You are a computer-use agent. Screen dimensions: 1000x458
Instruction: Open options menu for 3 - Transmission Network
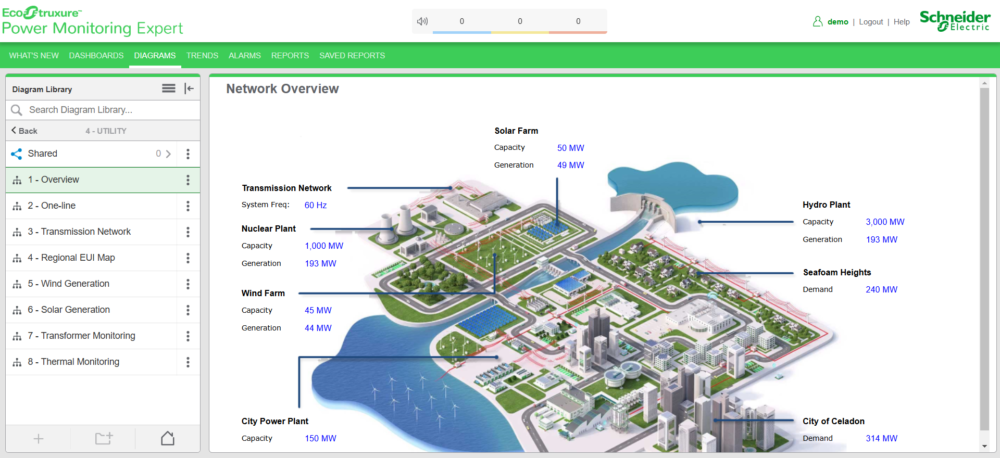tap(188, 232)
